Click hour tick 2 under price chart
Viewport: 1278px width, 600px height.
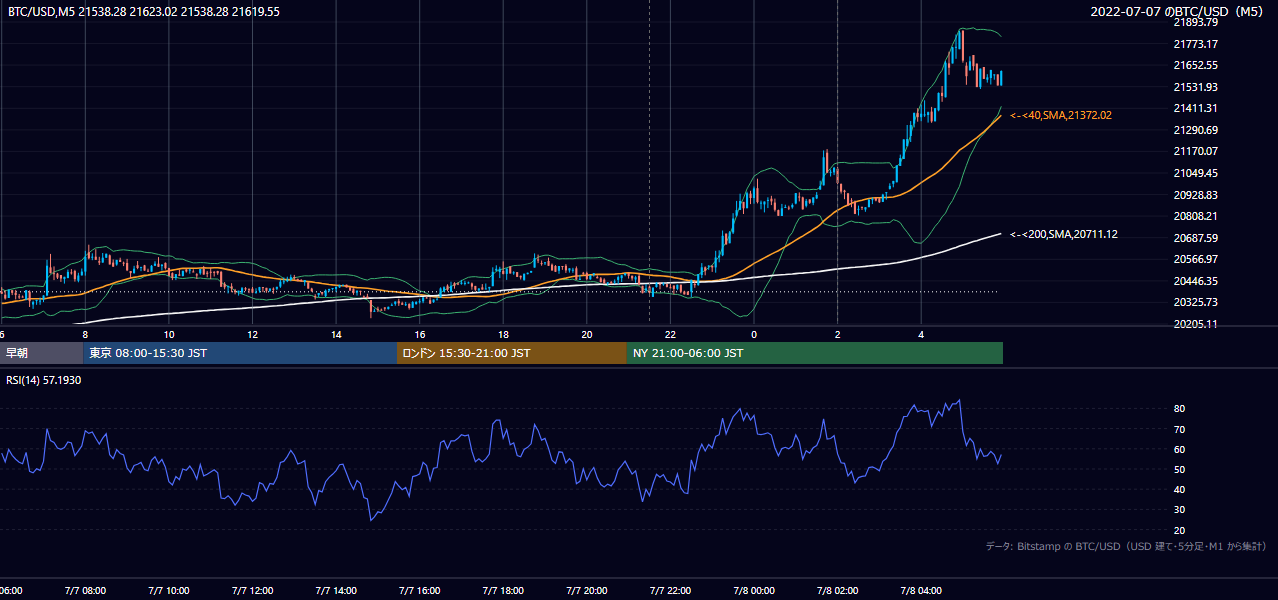(x=837, y=334)
